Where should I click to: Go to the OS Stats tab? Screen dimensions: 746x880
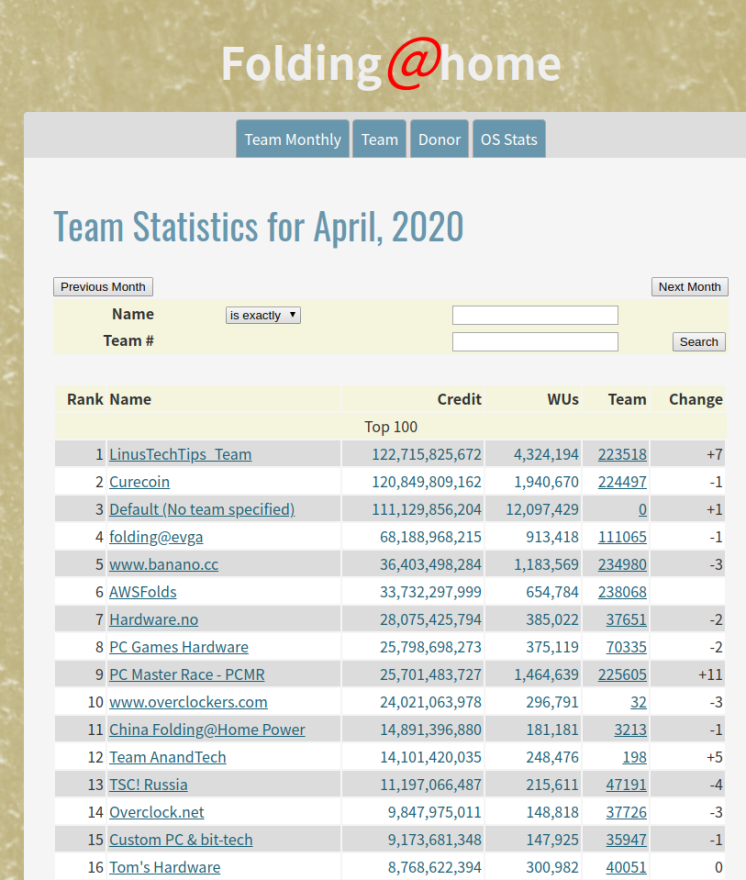coord(509,139)
